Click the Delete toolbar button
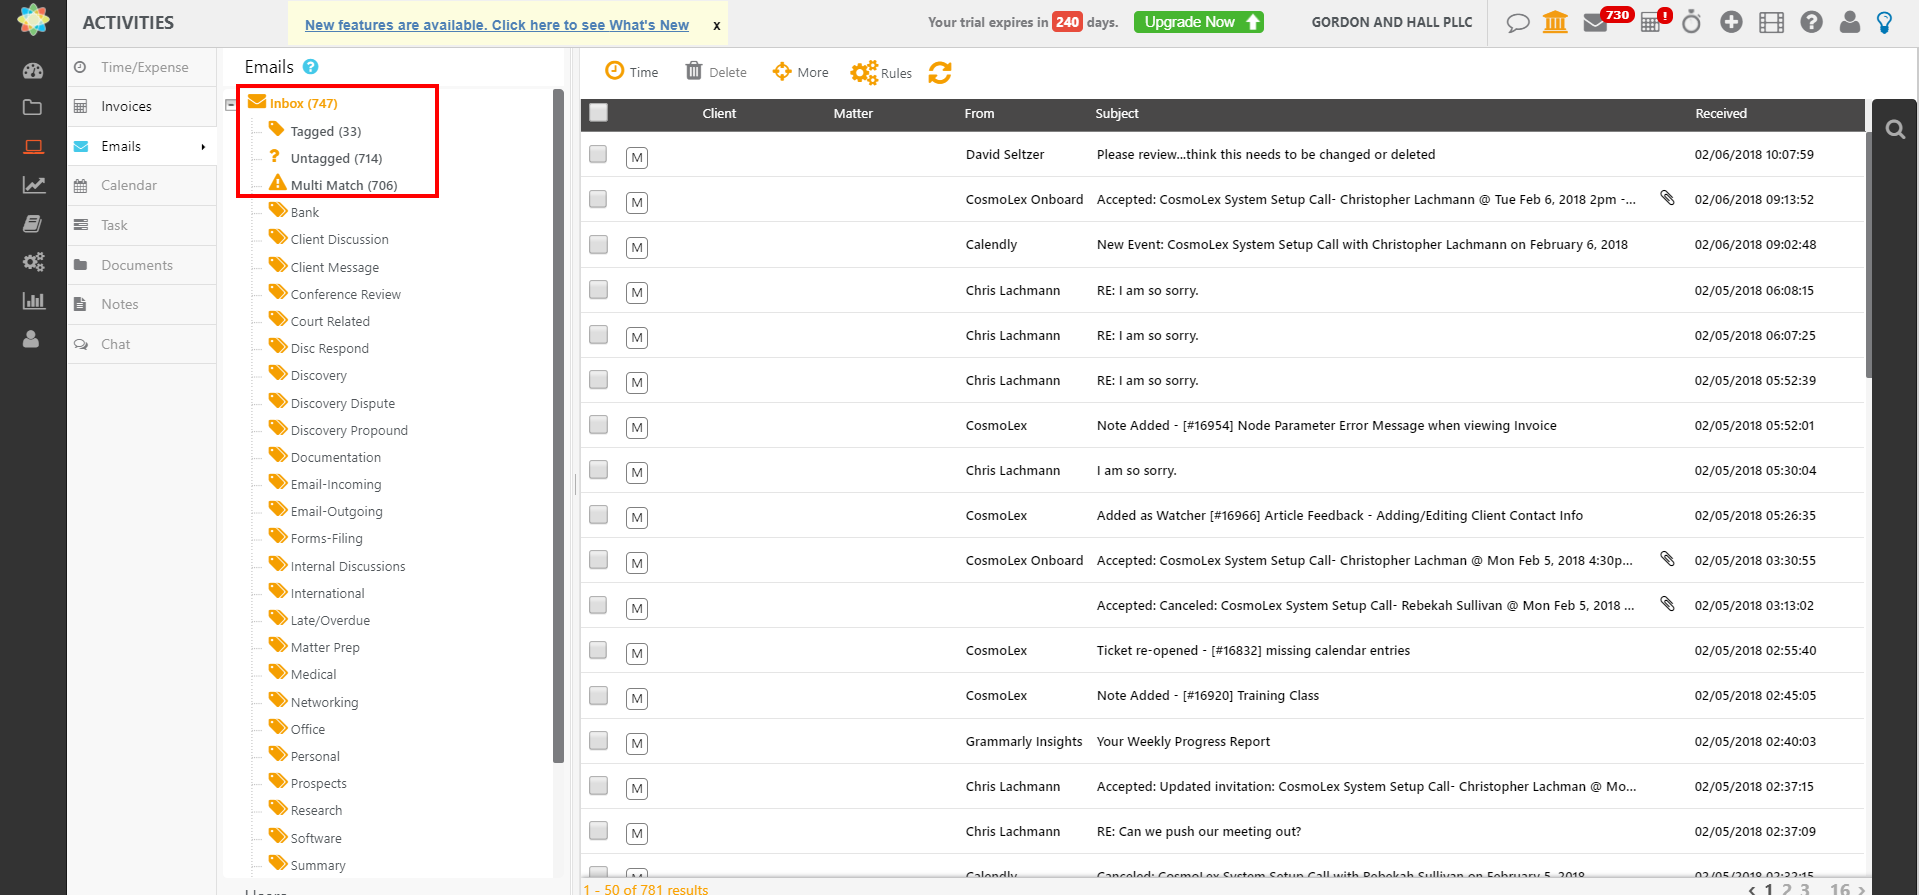This screenshot has height=895, width=1919. (x=716, y=72)
